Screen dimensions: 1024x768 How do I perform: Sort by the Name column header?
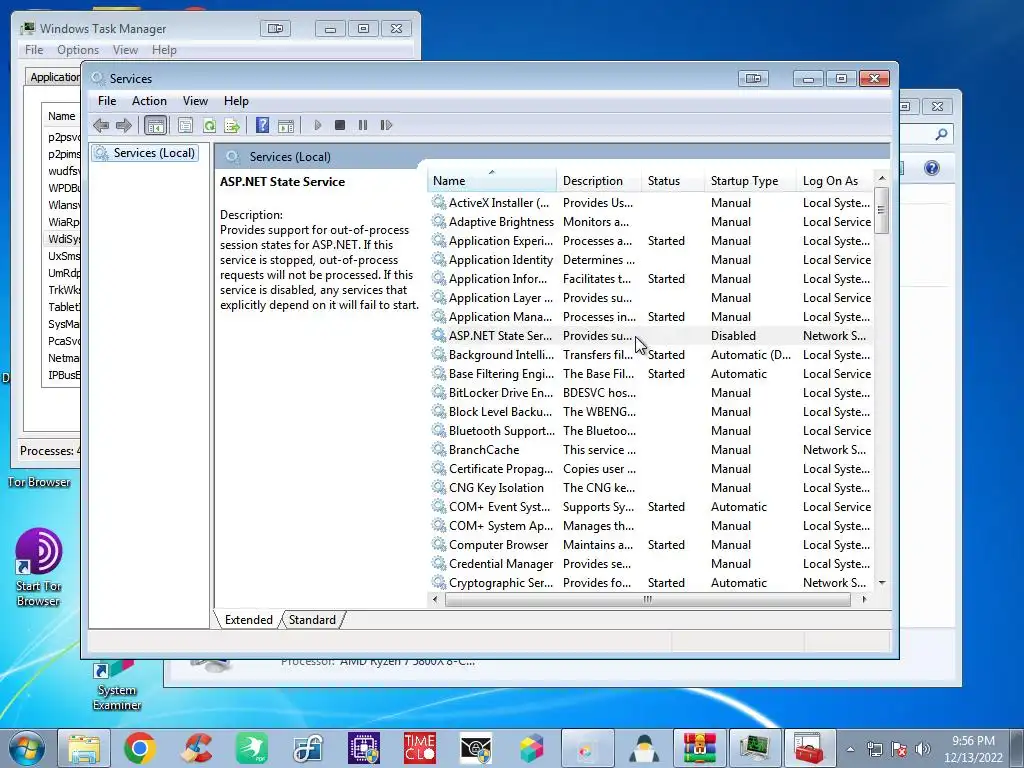[492, 181]
